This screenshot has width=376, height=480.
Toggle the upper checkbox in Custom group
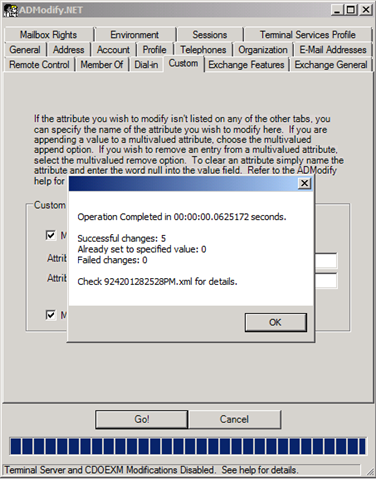50,235
